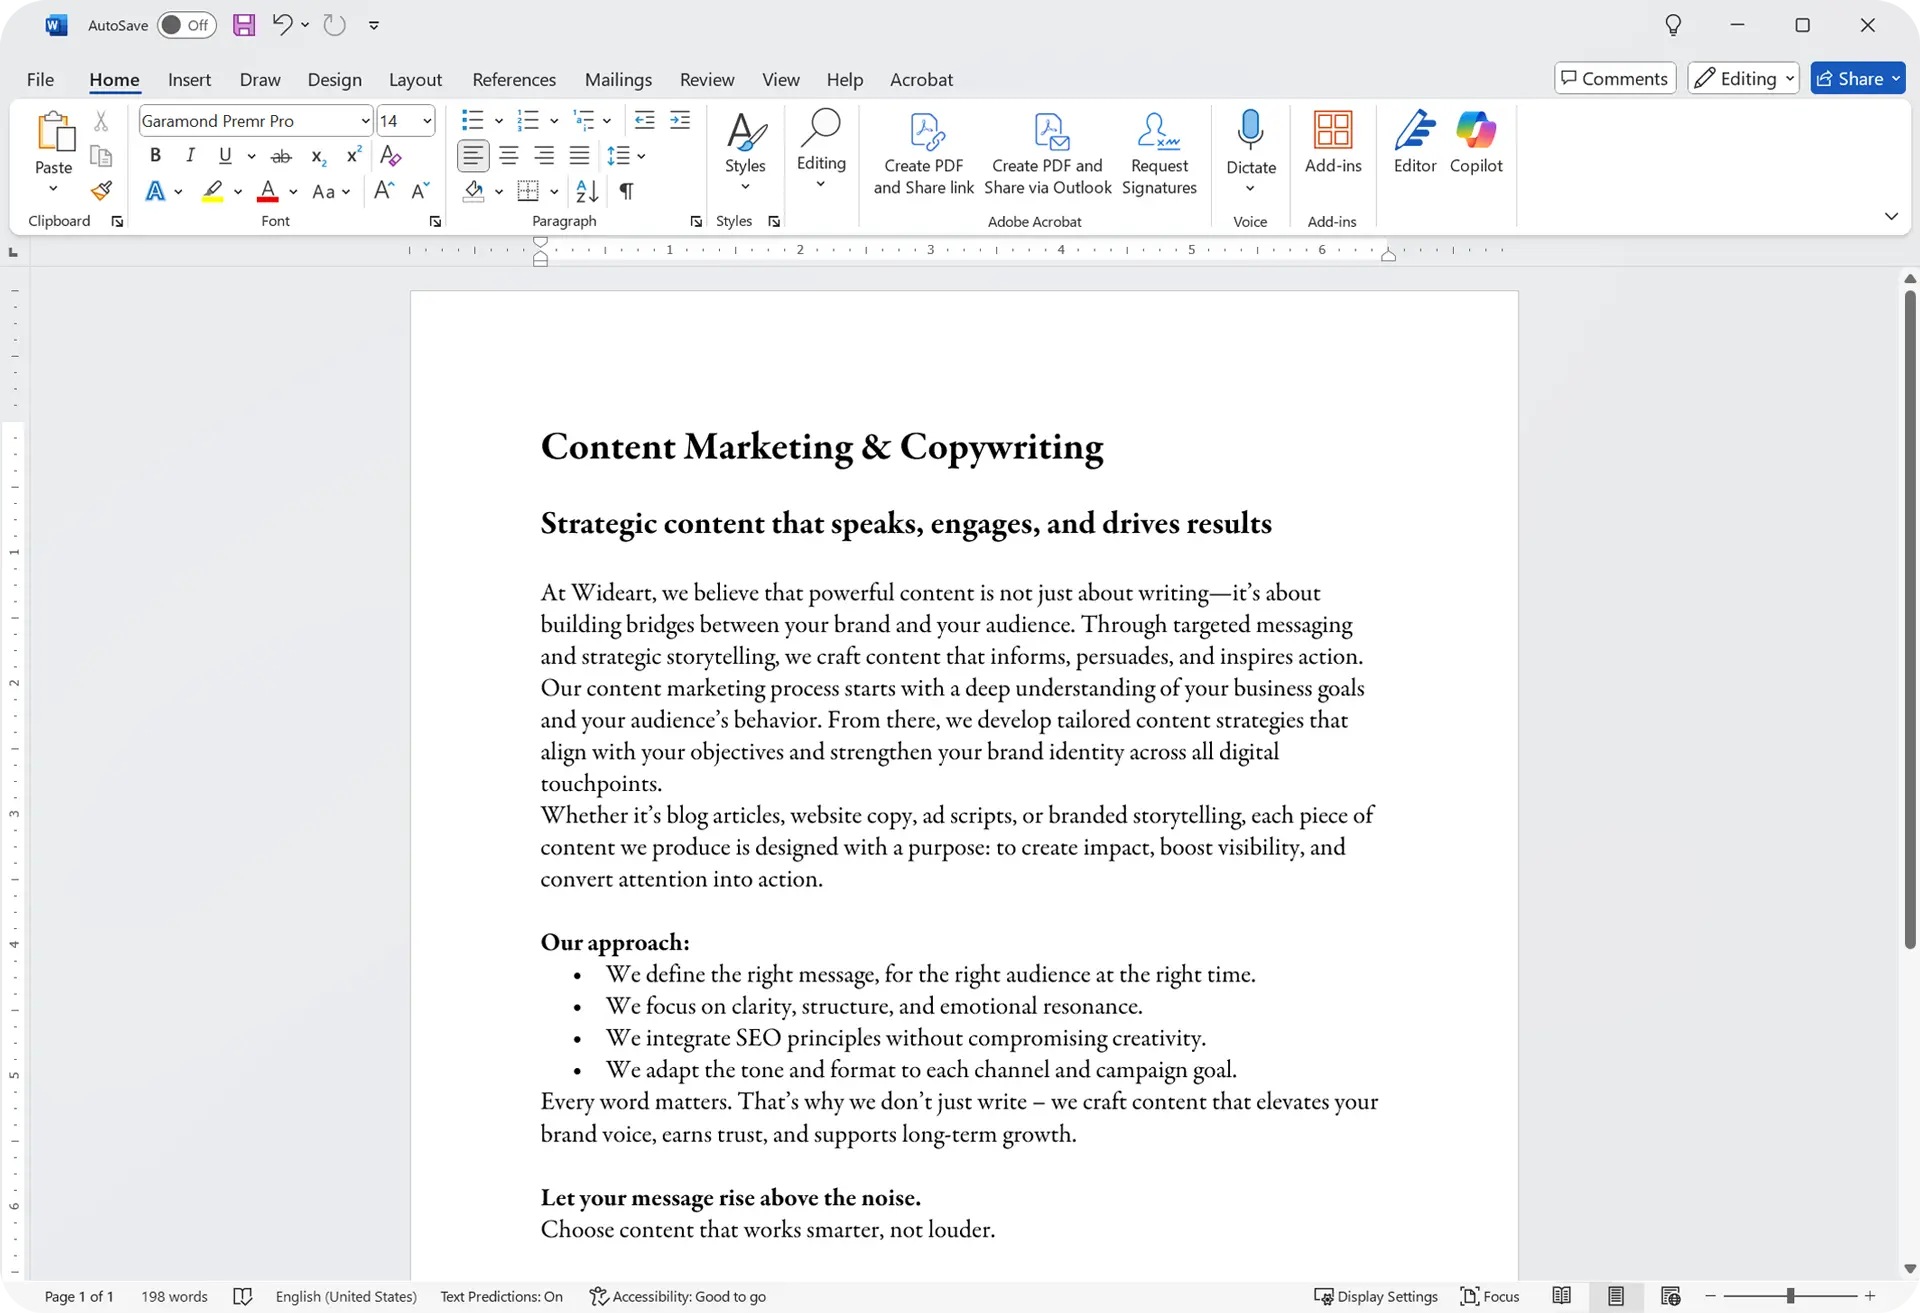Screen dimensions: 1920x1313
Task: Click the Cut scissors icon
Action: [101, 122]
